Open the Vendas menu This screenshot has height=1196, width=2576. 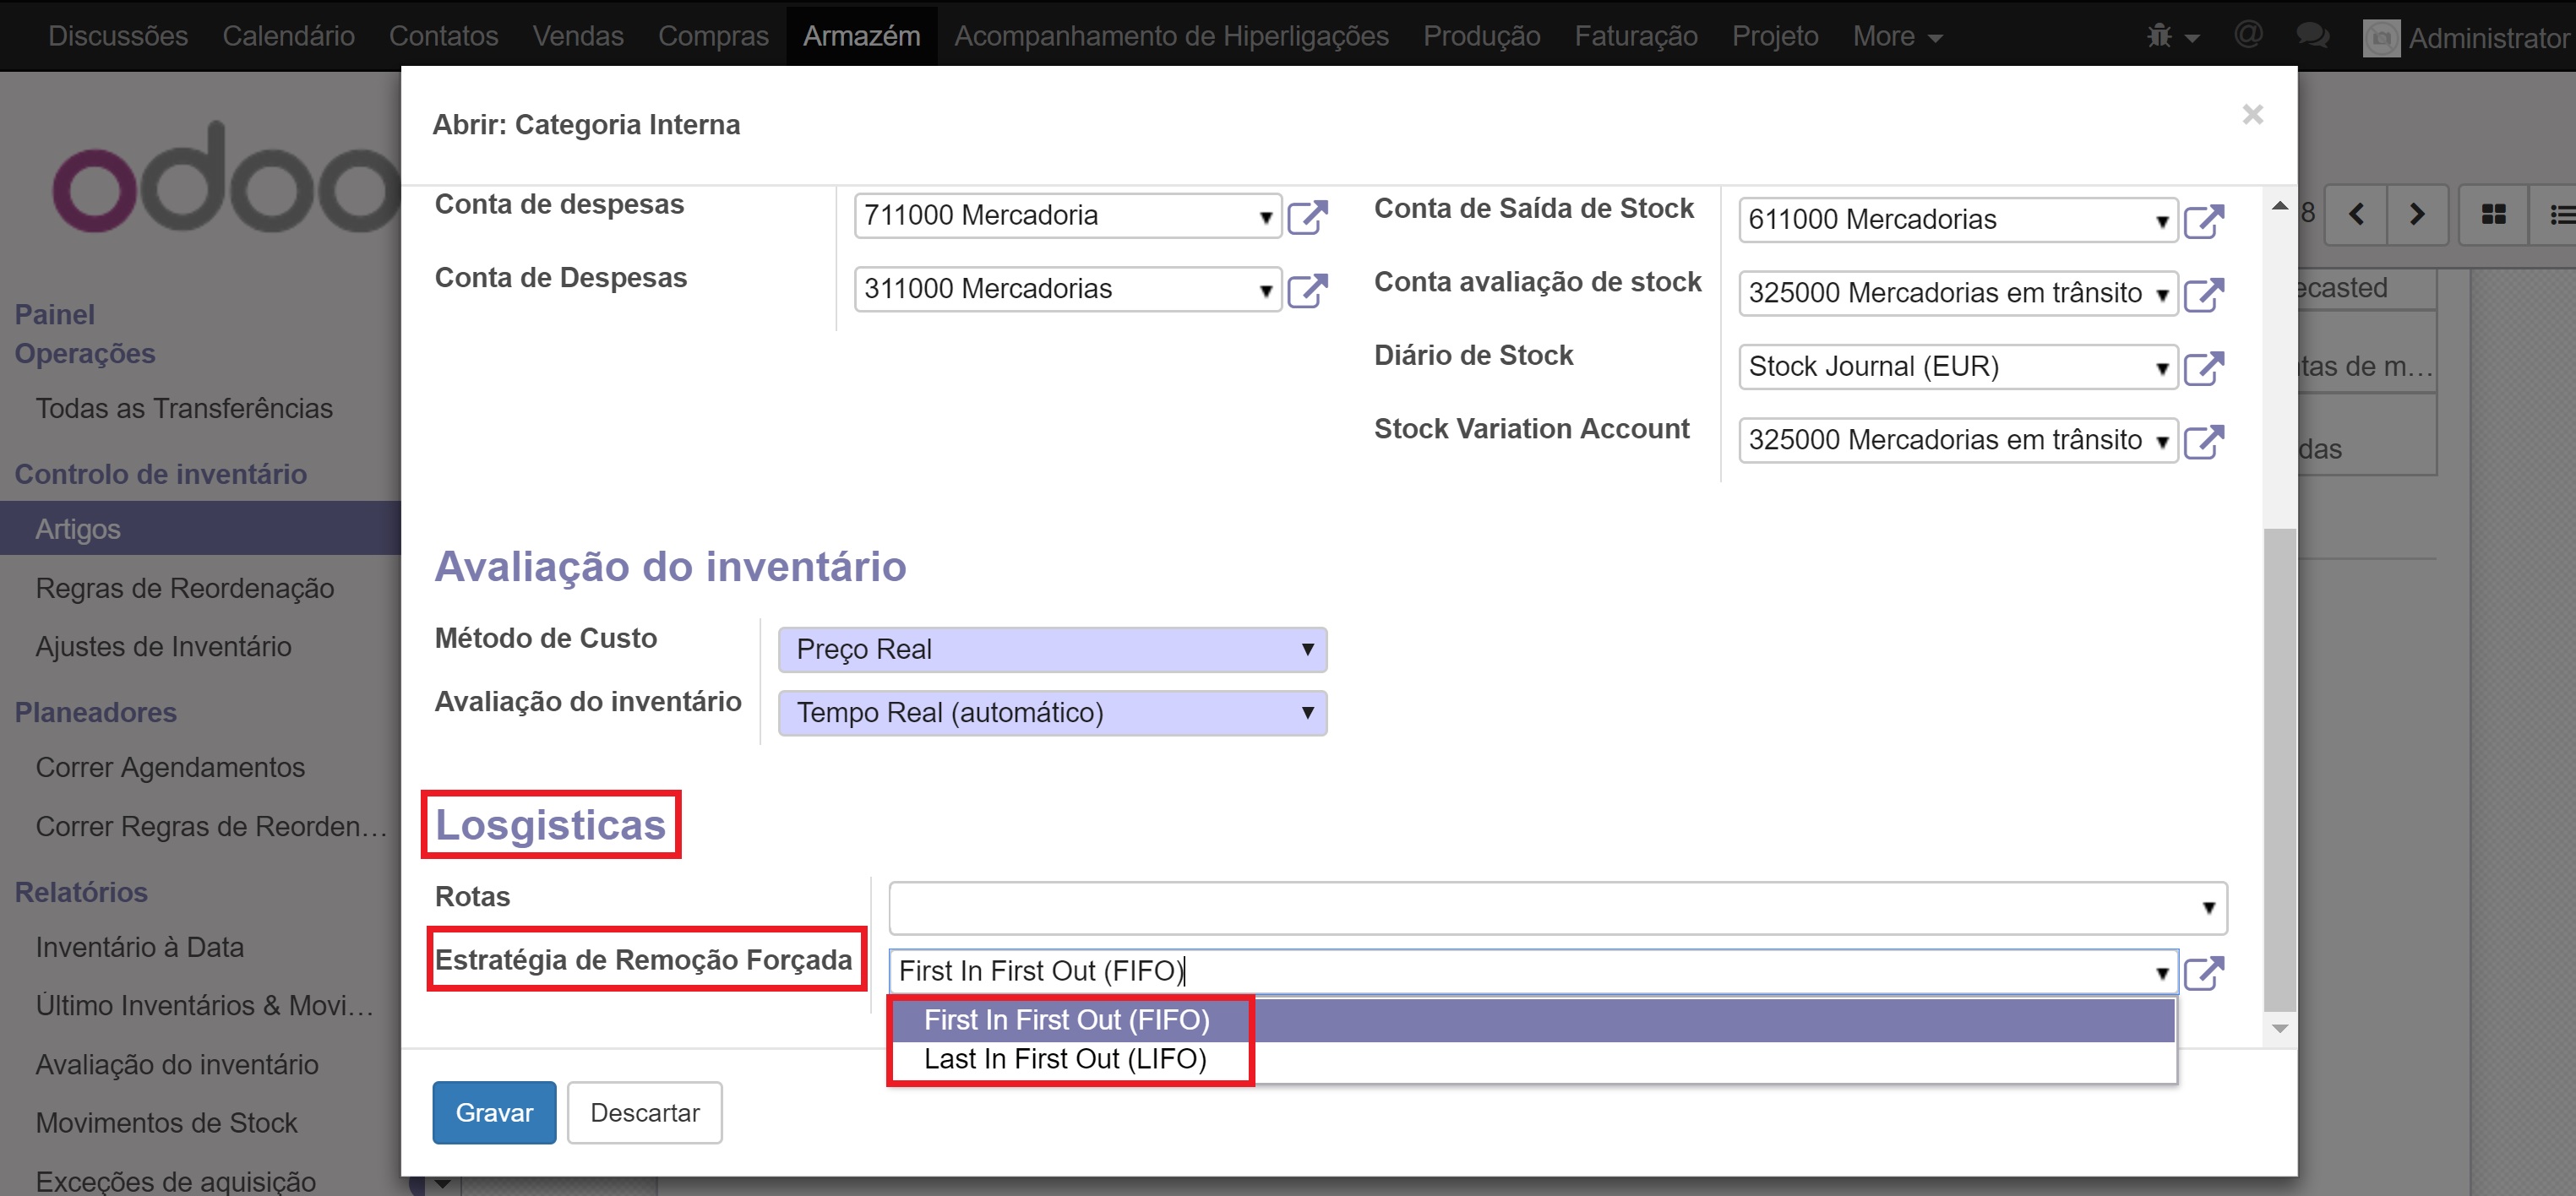click(x=577, y=36)
